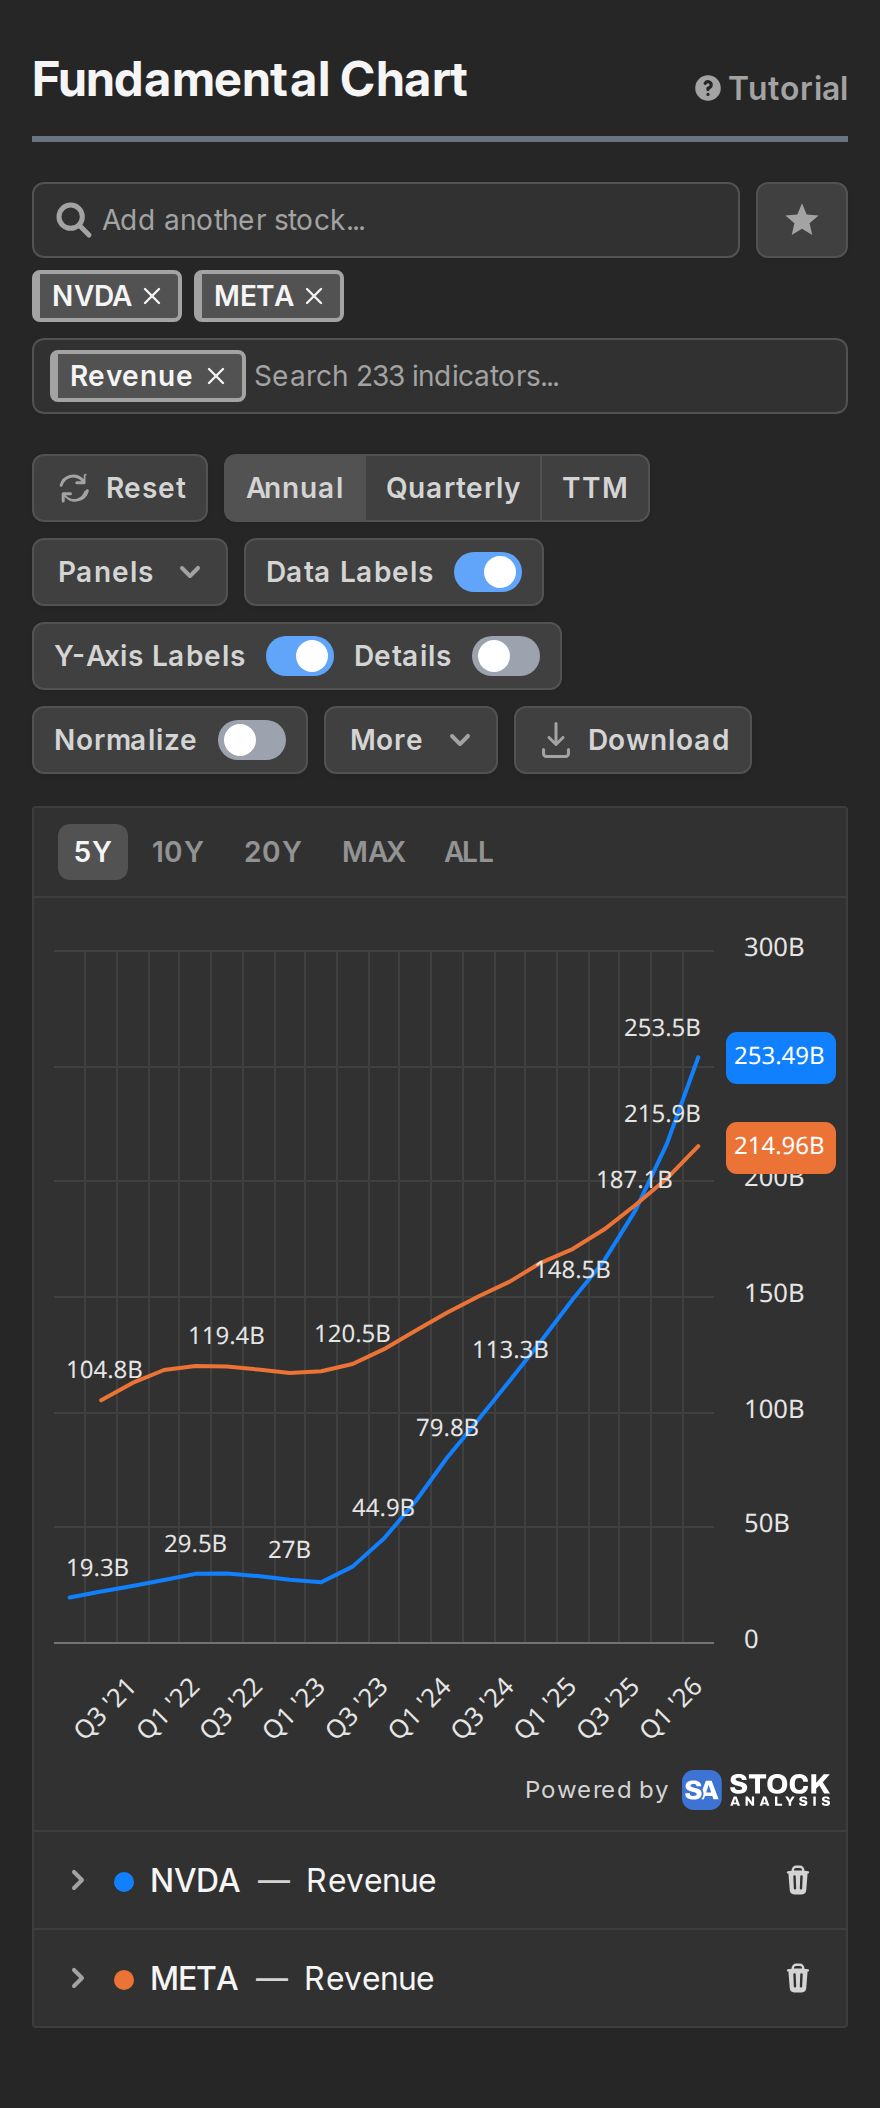Click the Download arrow icon
This screenshot has height=2108, width=880.
click(556, 740)
